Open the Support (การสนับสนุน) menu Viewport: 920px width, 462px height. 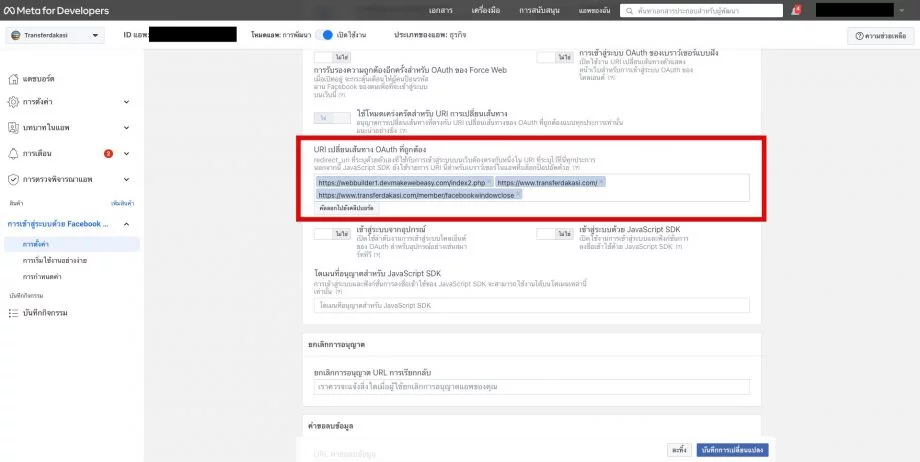(539, 11)
